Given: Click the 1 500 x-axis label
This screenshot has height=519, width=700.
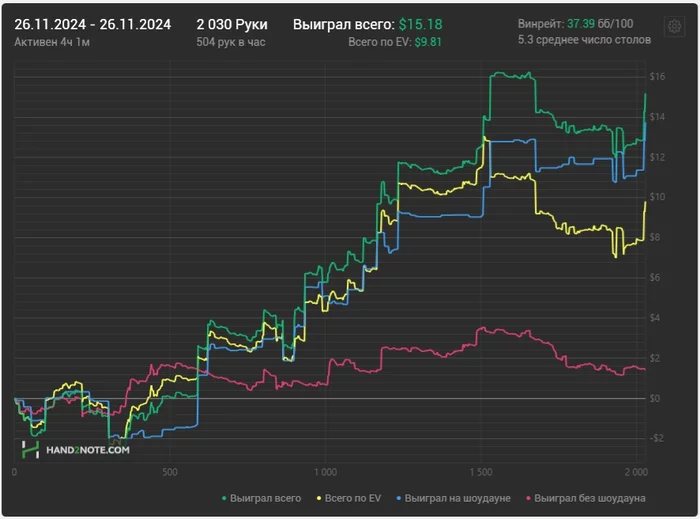Looking at the screenshot, I should [481, 472].
